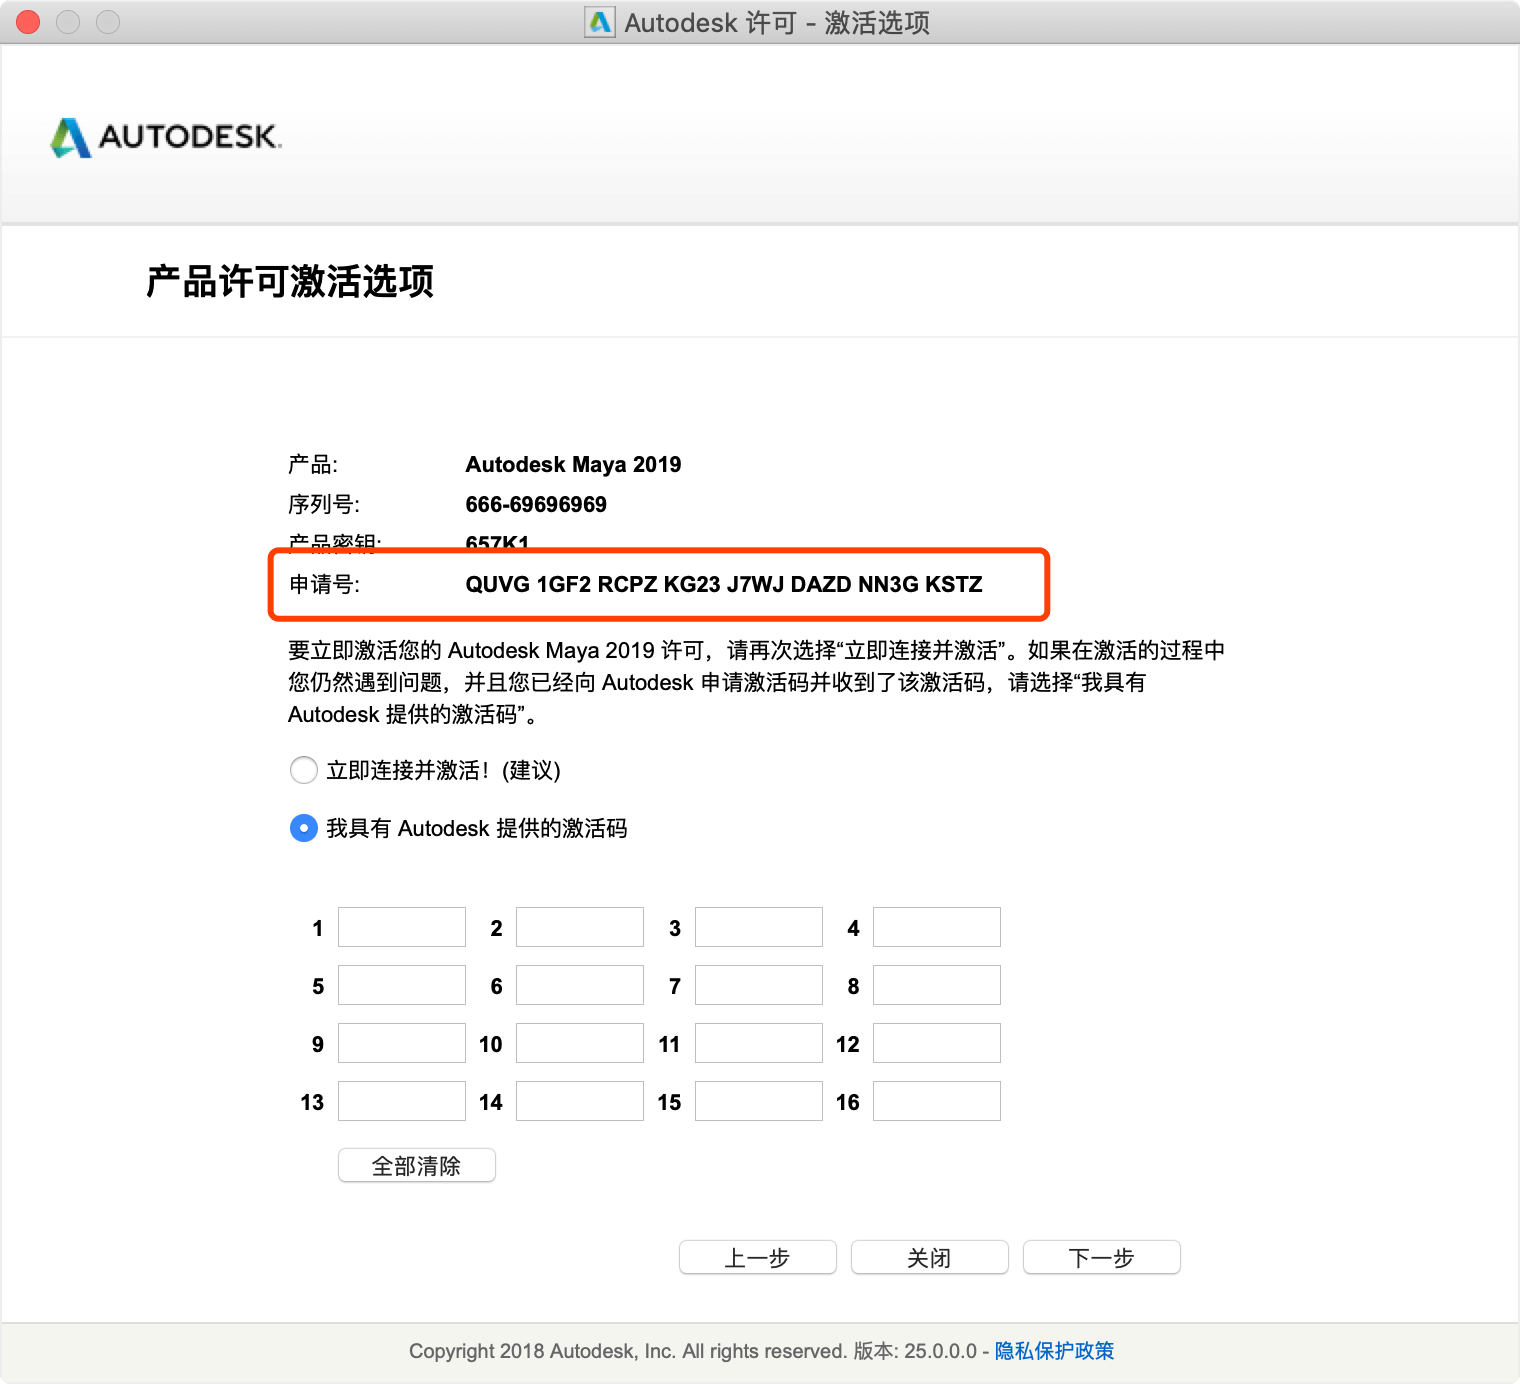Click the 关闭 button
The image size is (1520, 1384).
930,1257
